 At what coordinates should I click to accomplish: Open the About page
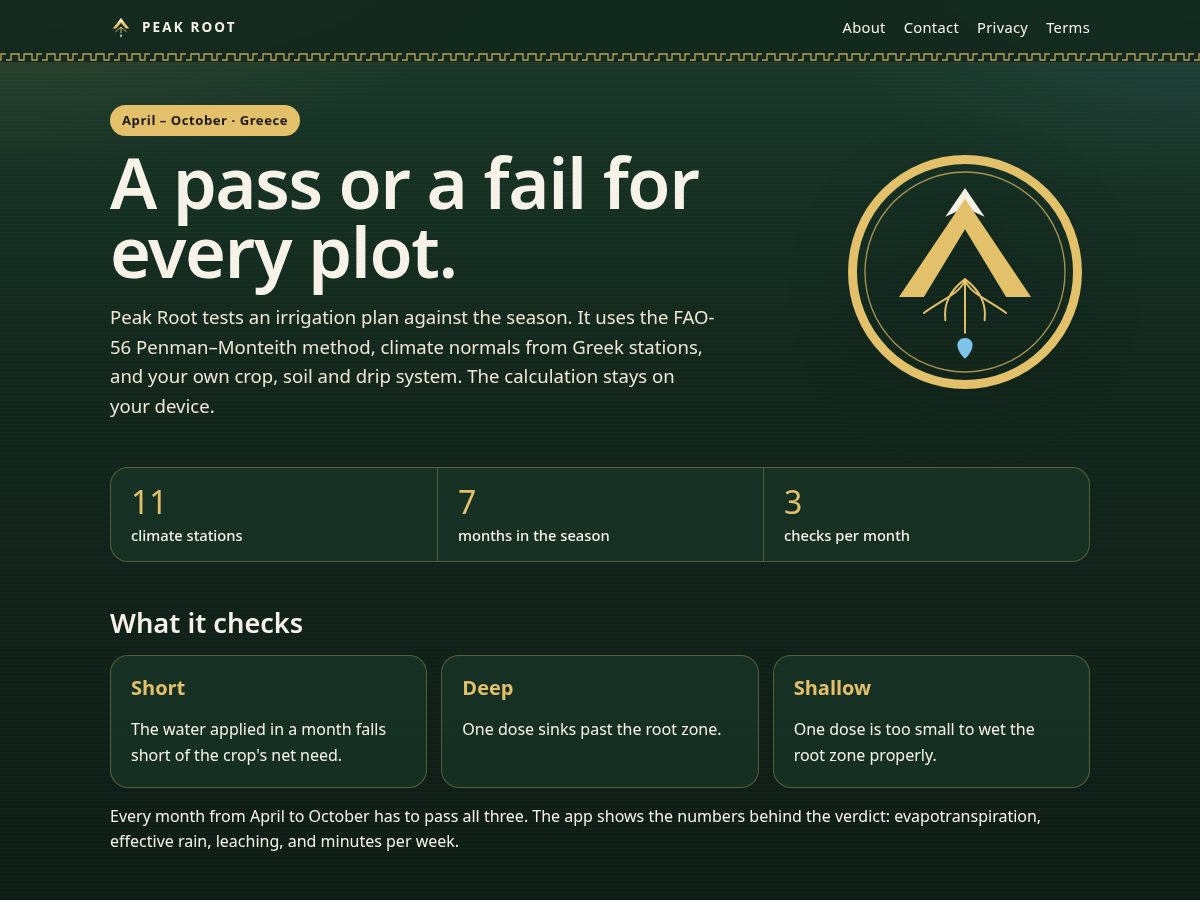(863, 28)
